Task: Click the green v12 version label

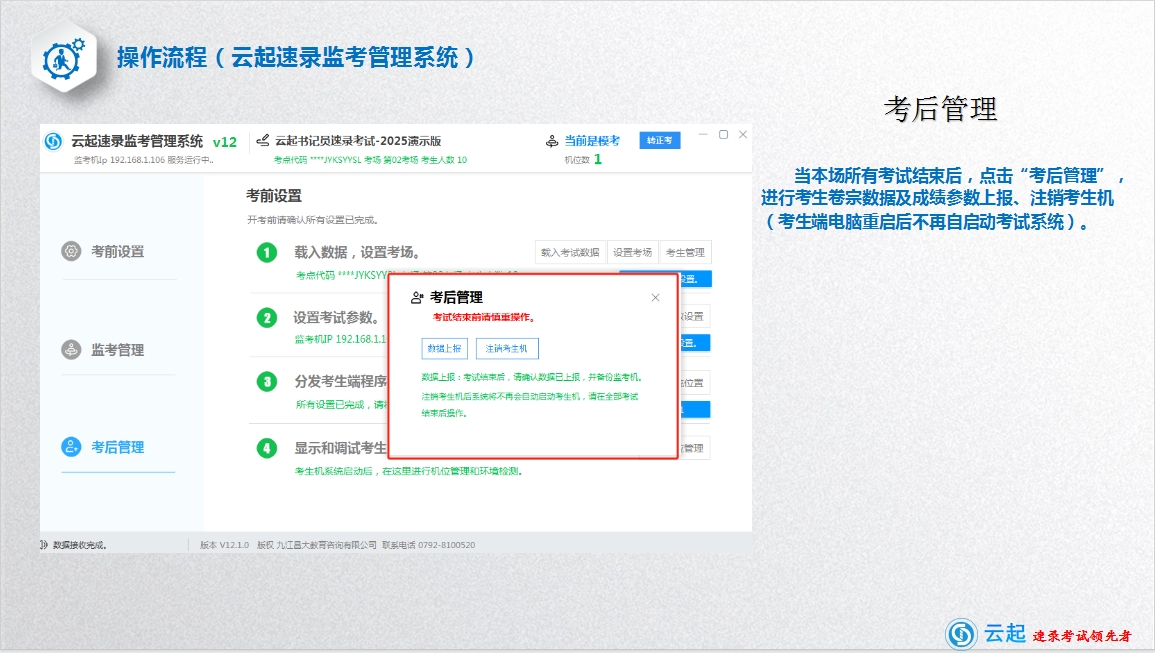Action: [225, 142]
